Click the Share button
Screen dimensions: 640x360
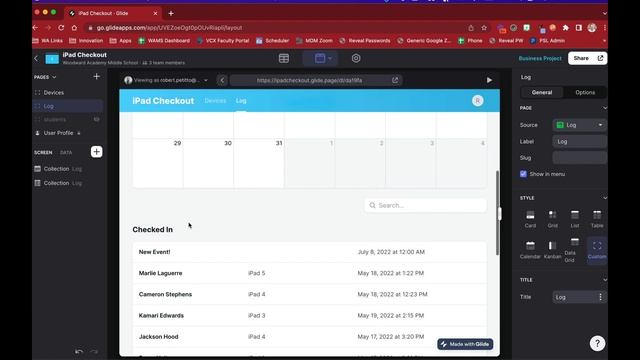pyautogui.click(x=587, y=58)
